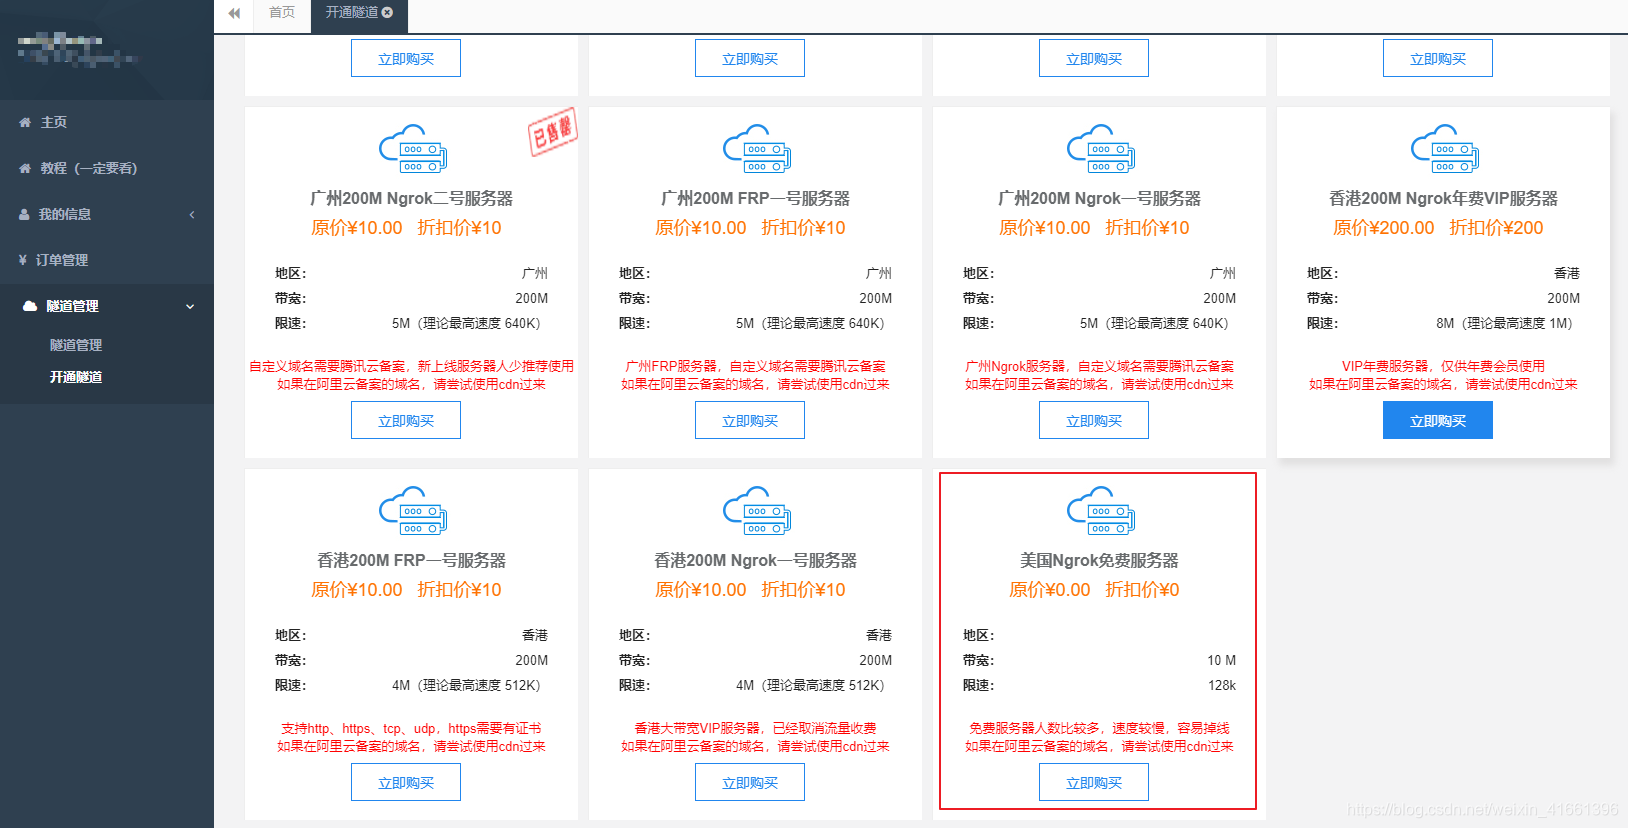Image resolution: width=1628 pixels, height=828 pixels.
Task: Click the double-arrow tab scroll-left icon
Action: pos(234,13)
